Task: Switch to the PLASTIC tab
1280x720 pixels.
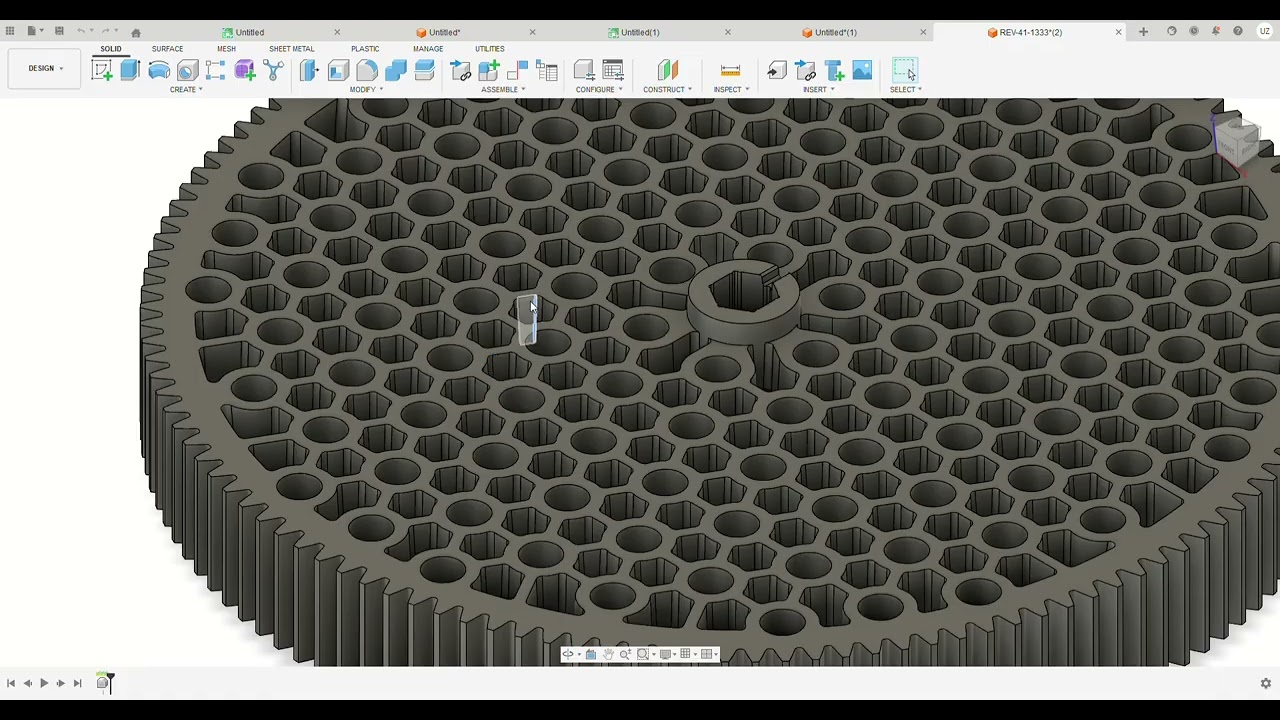Action: click(365, 49)
